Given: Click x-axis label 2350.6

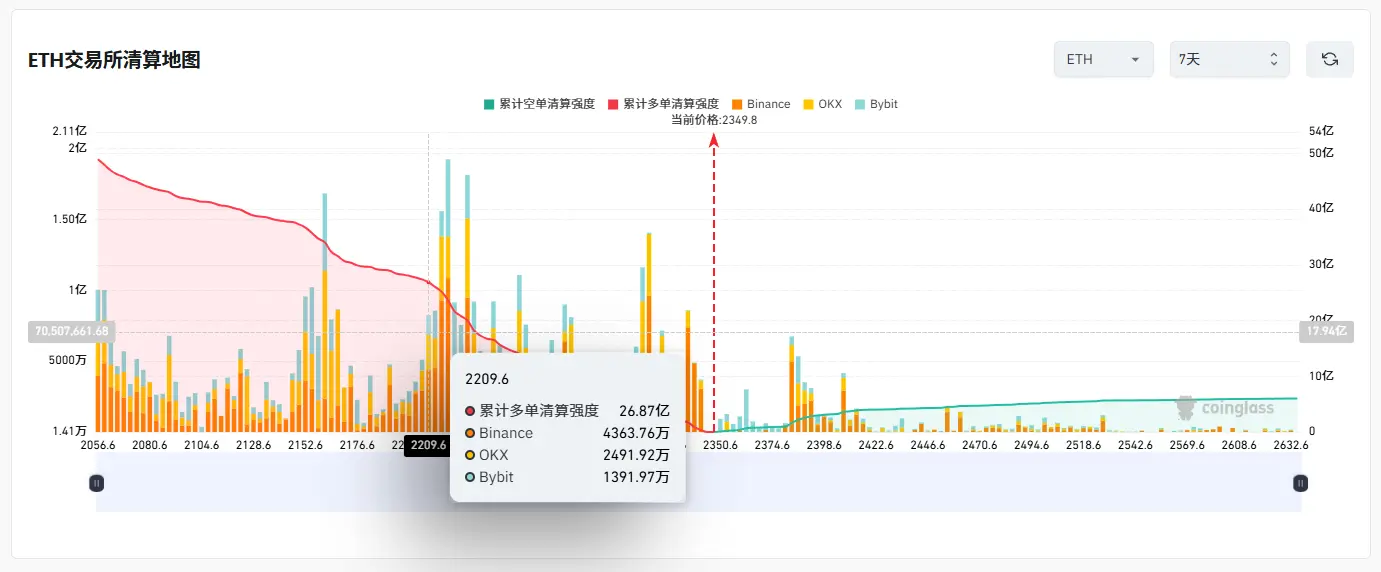Looking at the screenshot, I should (x=720, y=446).
